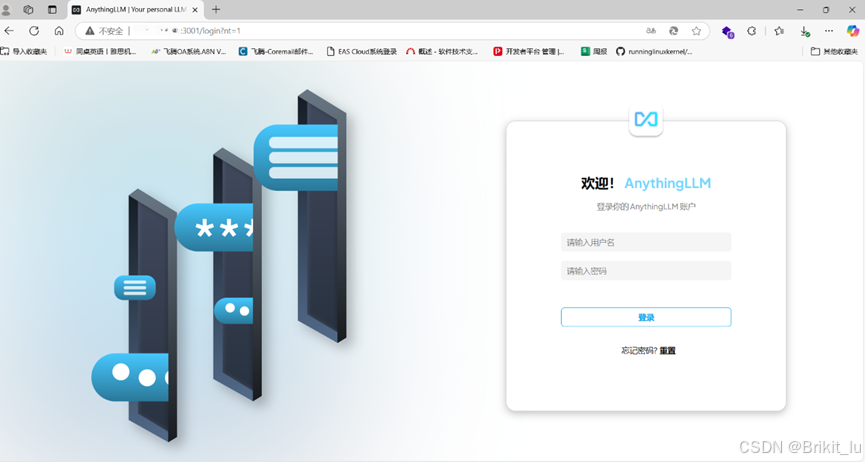Minimize the browser window
This screenshot has width=865, height=462.
(800, 10)
